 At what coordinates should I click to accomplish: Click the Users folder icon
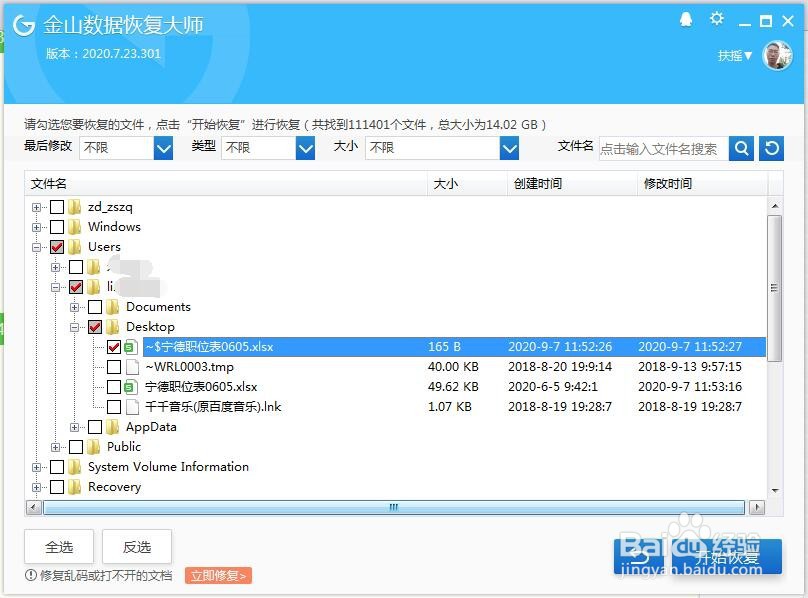point(75,247)
